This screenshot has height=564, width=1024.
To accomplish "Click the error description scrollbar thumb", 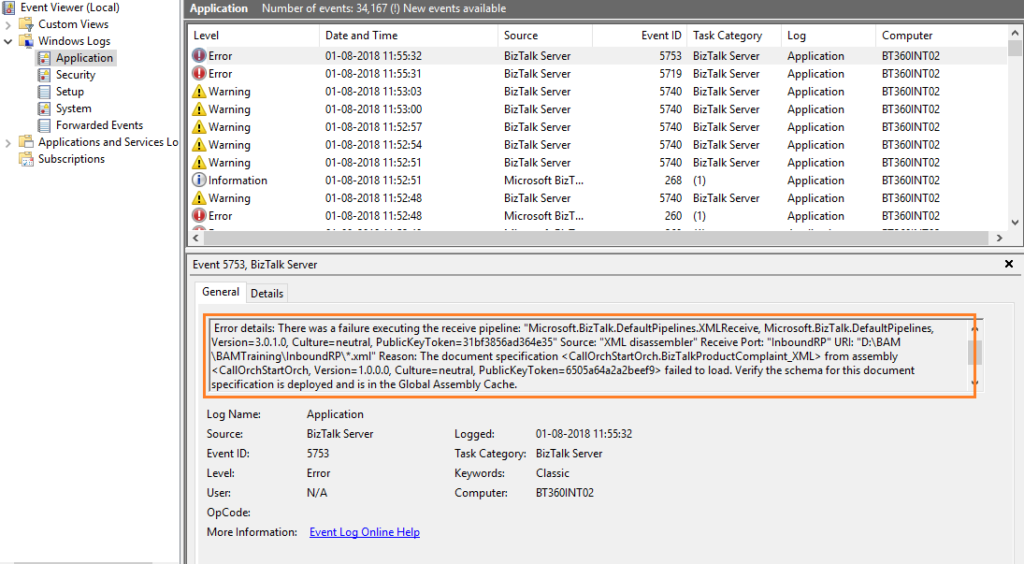I will pyautogui.click(x=974, y=352).
